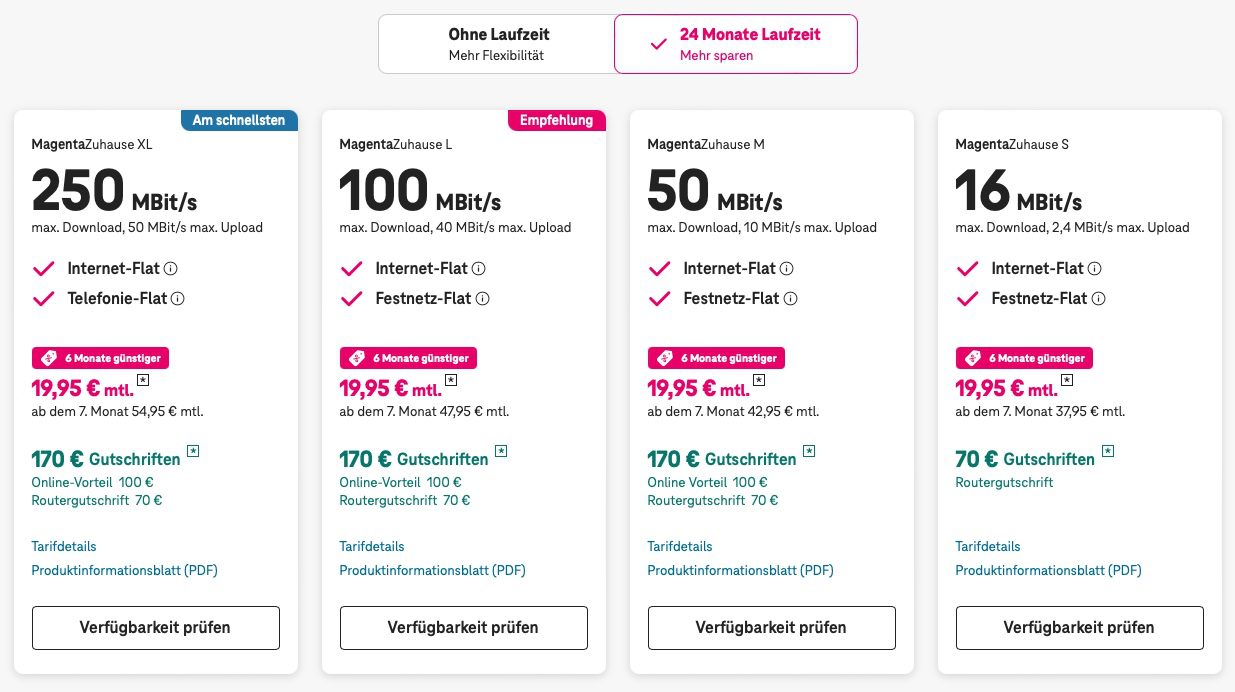Open Tarifdetails for MagentaZuhause XL
This screenshot has width=1235, height=692.
point(64,547)
